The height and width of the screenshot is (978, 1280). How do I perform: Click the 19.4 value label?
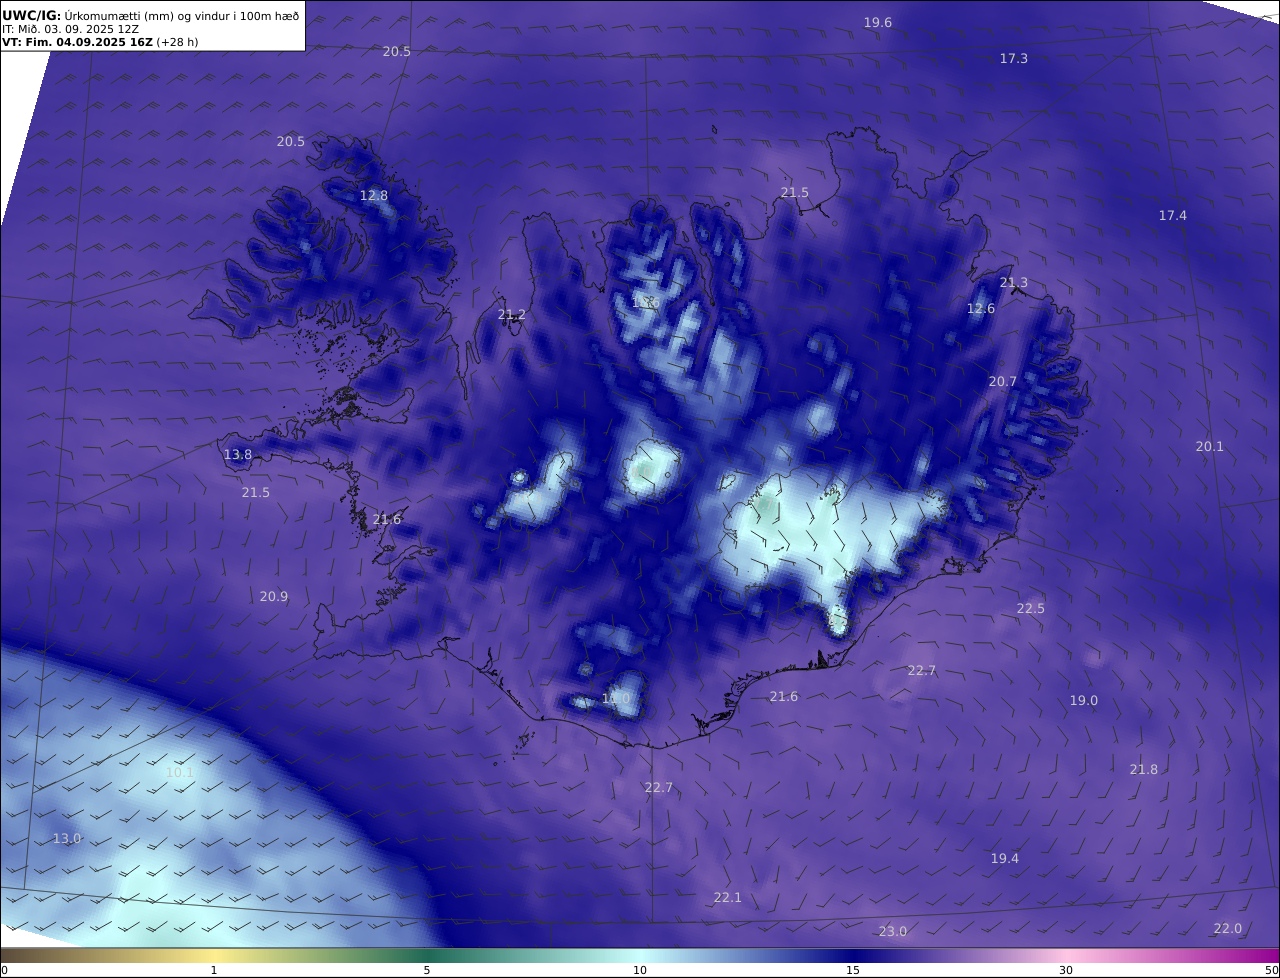click(x=1005, y=859)
